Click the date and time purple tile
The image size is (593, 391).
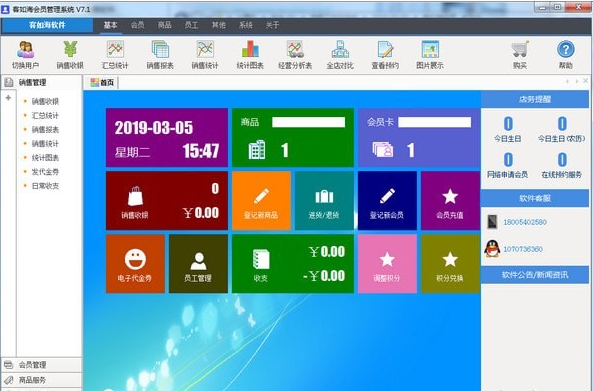tap(167, 138)
